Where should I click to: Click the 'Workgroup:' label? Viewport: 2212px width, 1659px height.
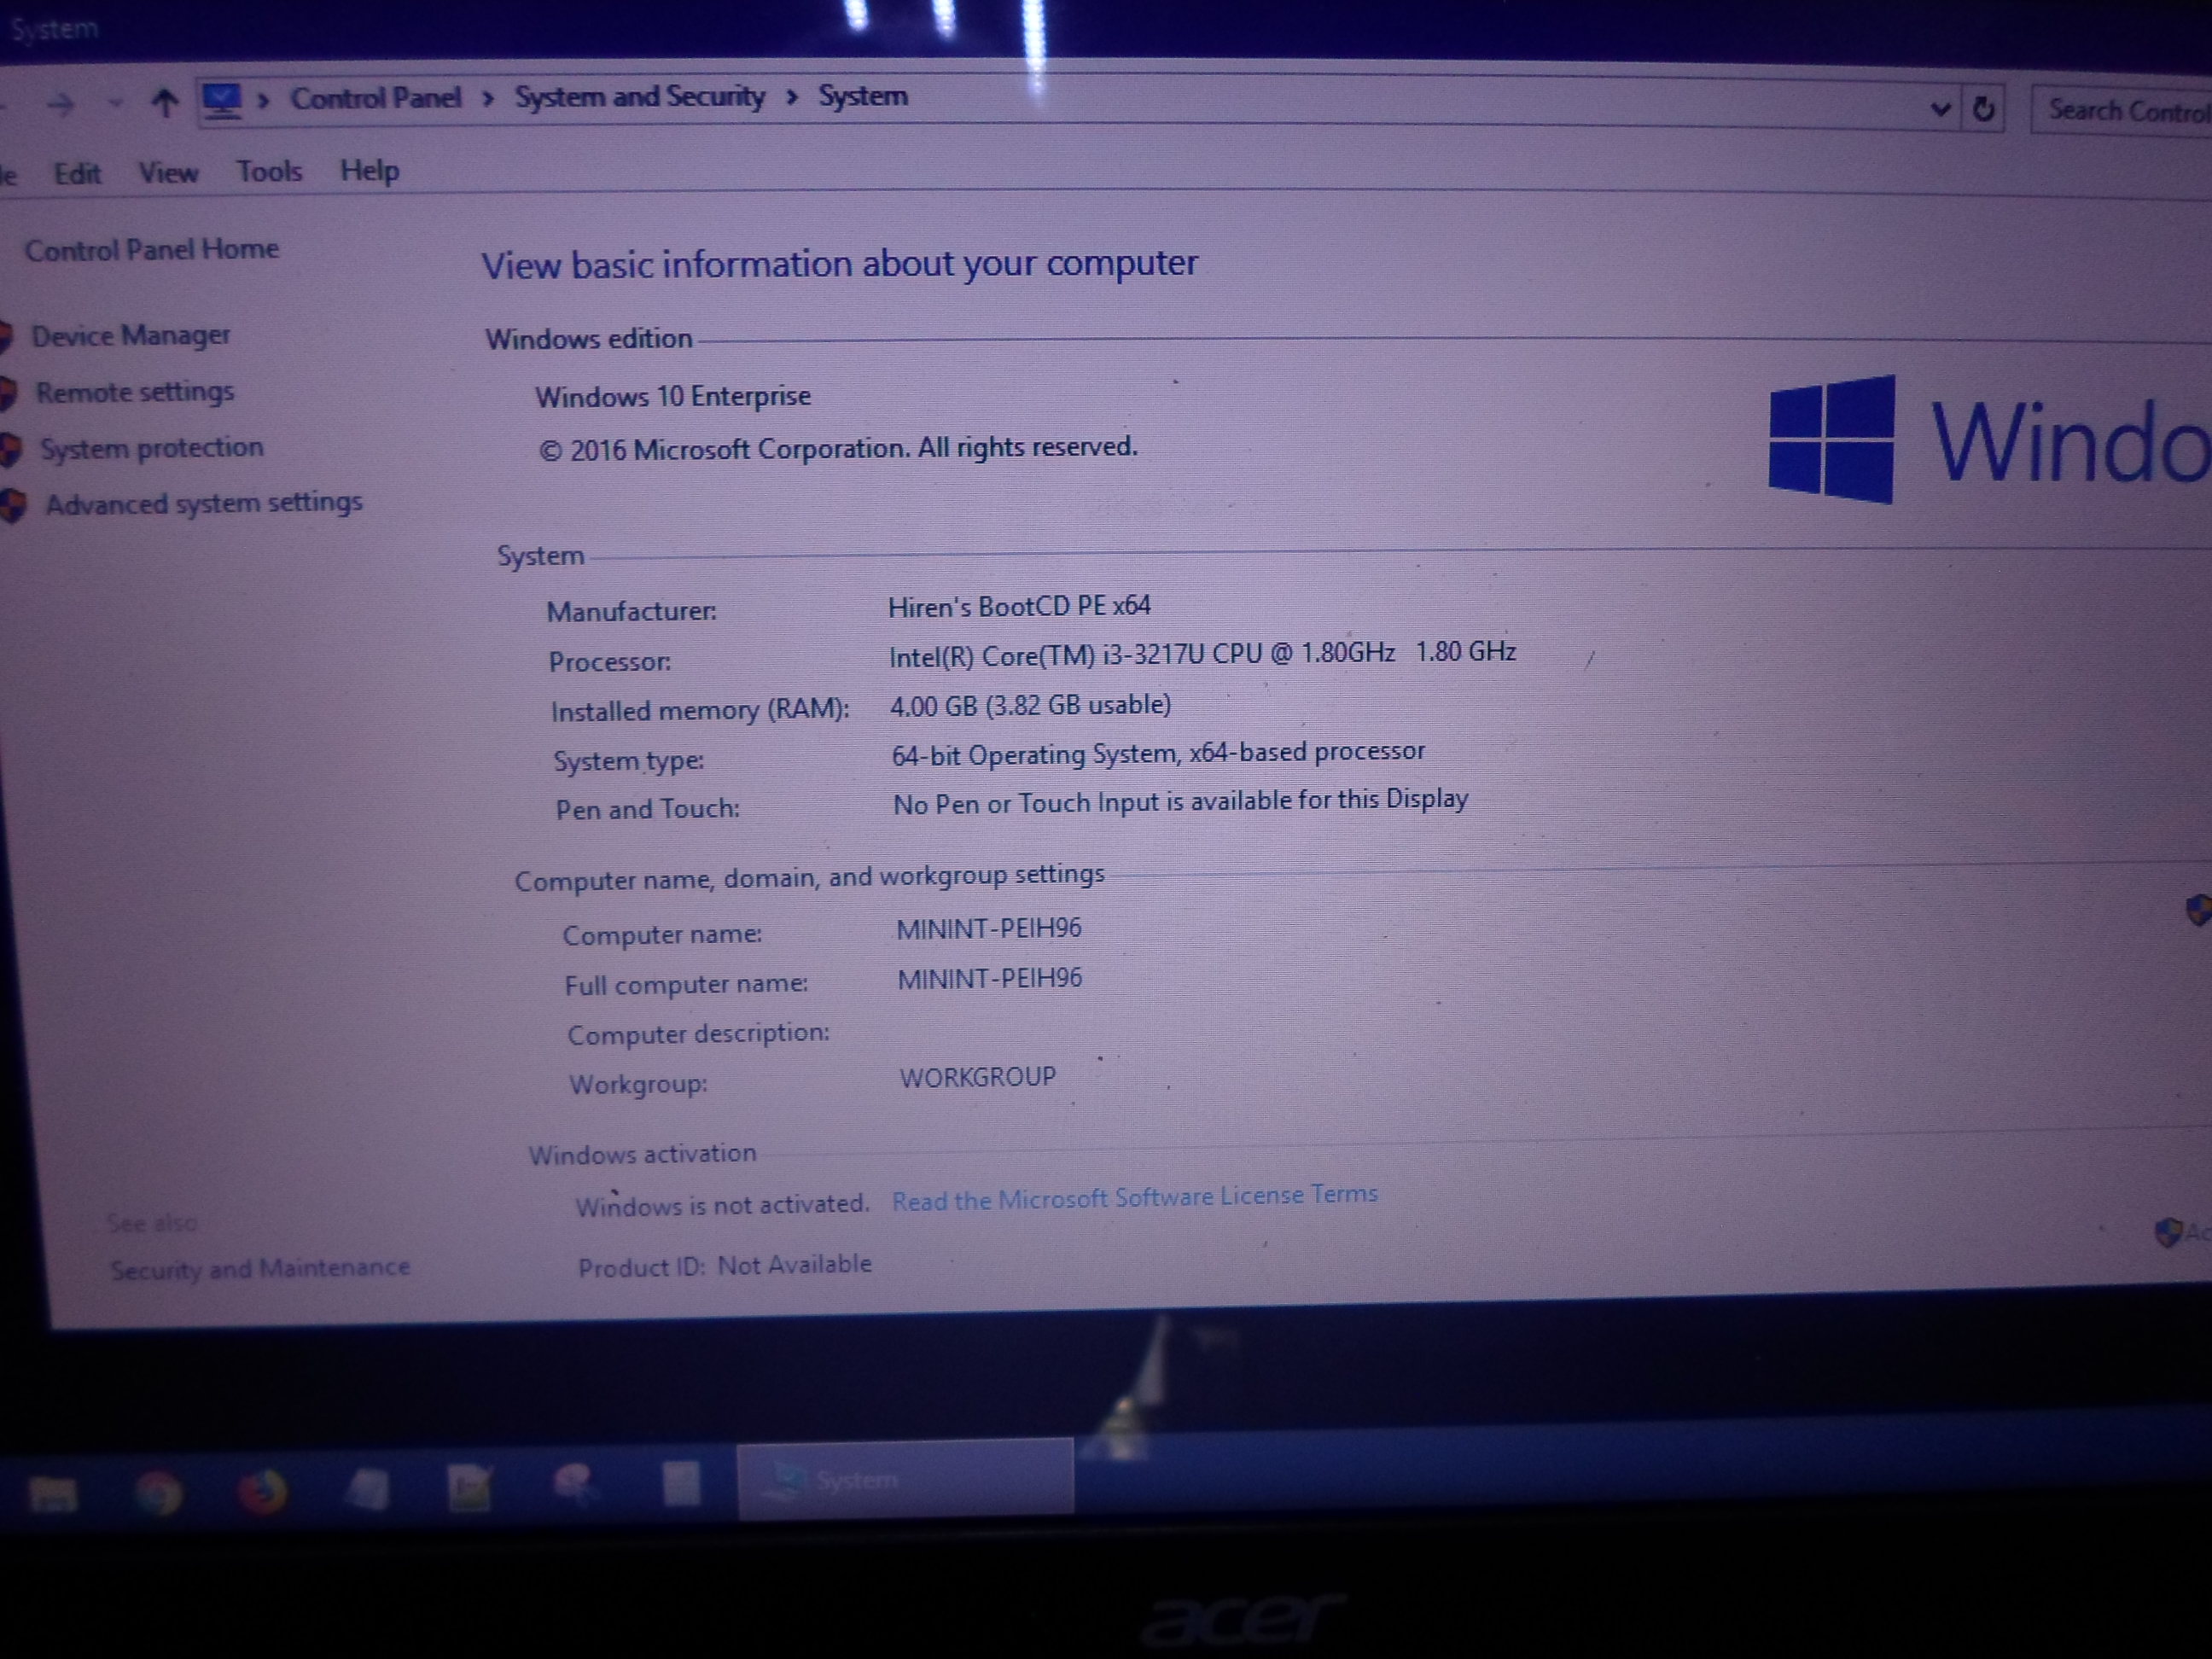638,1084
